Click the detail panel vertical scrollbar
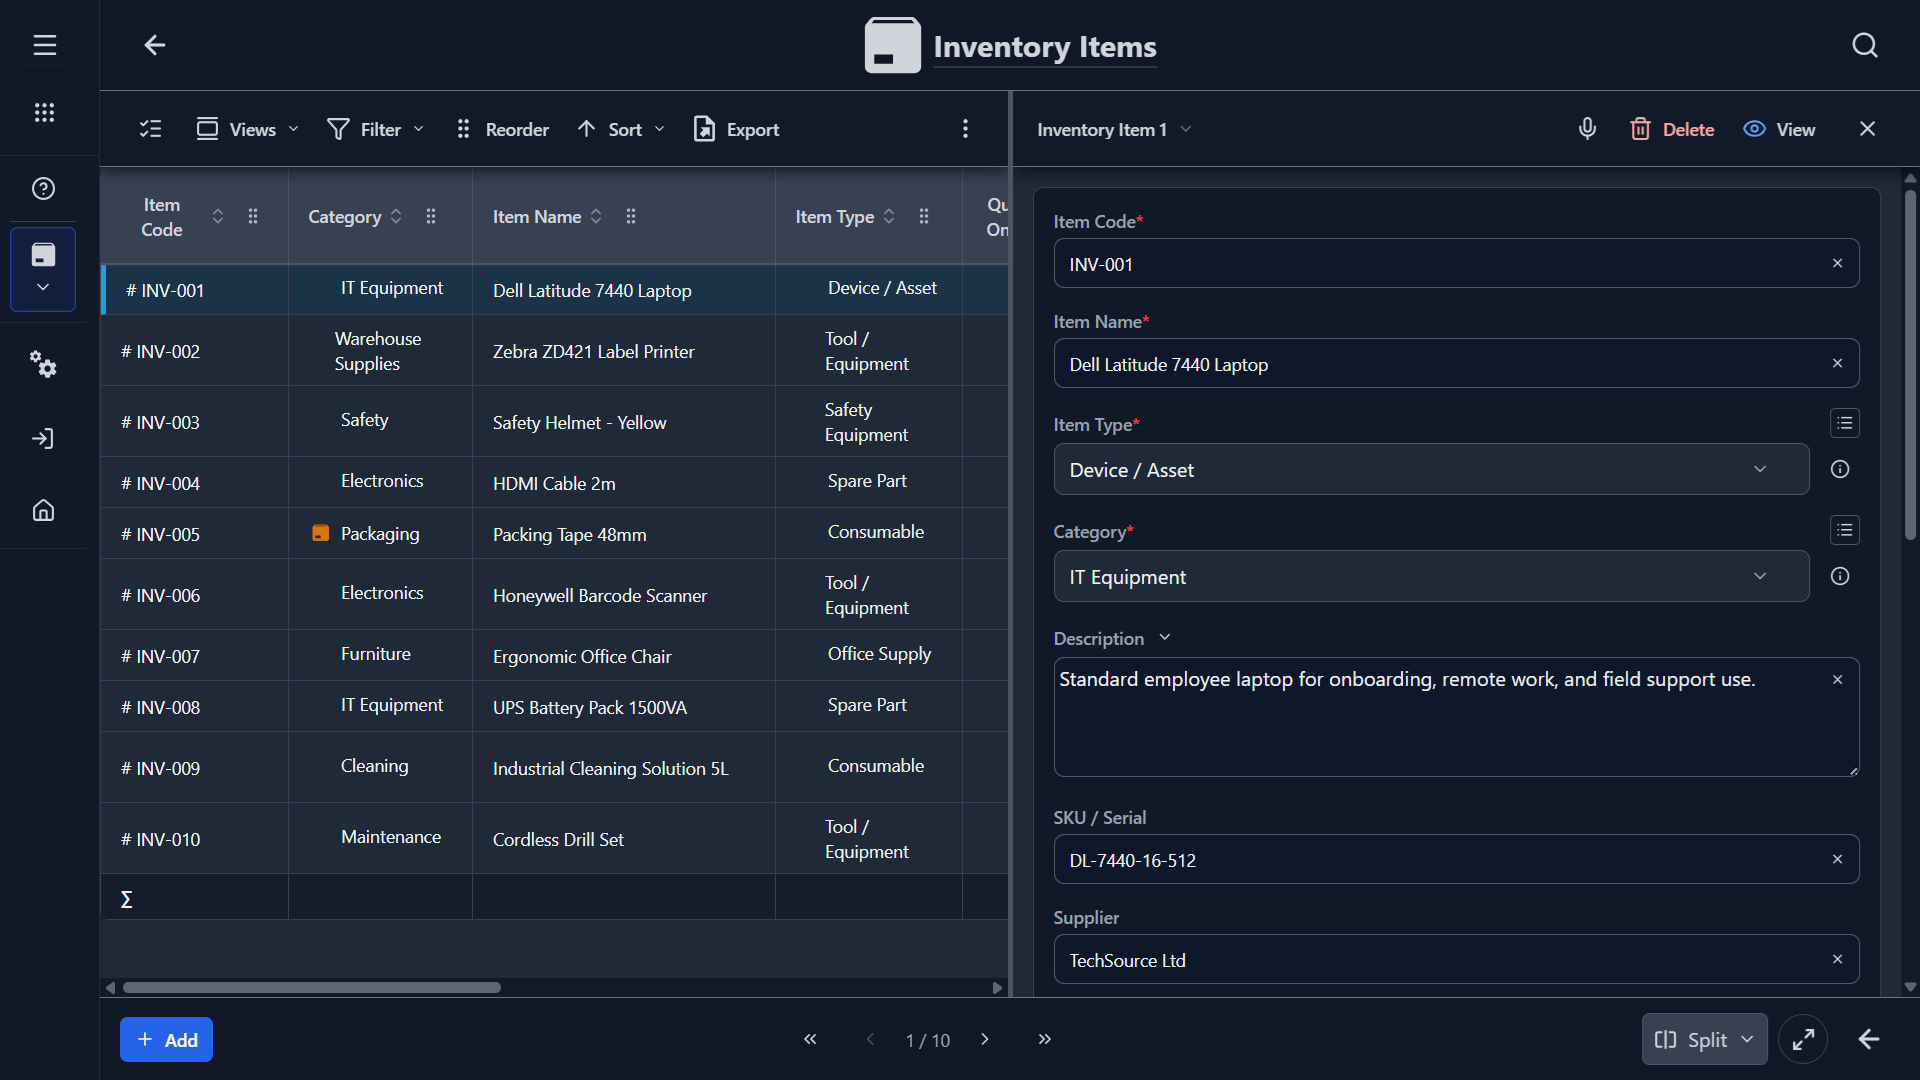Viewport: 1920px width, 1080px height. (x=1910, y=365)
